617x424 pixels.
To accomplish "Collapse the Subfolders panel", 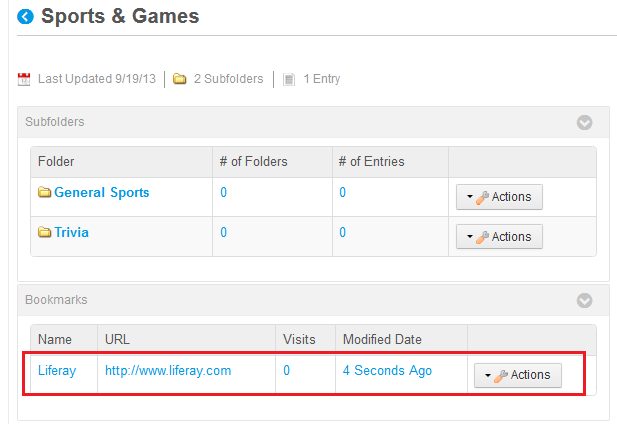I will [x=584, y=122].
